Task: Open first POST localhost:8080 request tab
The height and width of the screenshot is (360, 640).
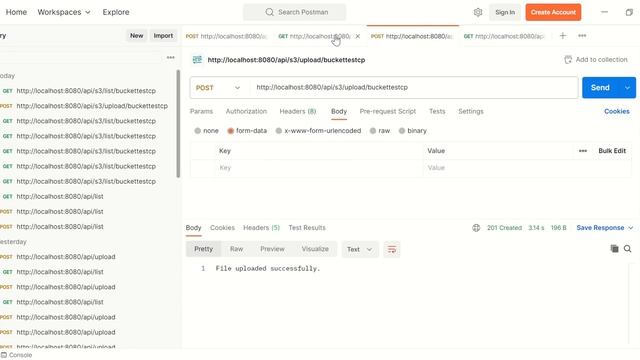Action: 227,36
